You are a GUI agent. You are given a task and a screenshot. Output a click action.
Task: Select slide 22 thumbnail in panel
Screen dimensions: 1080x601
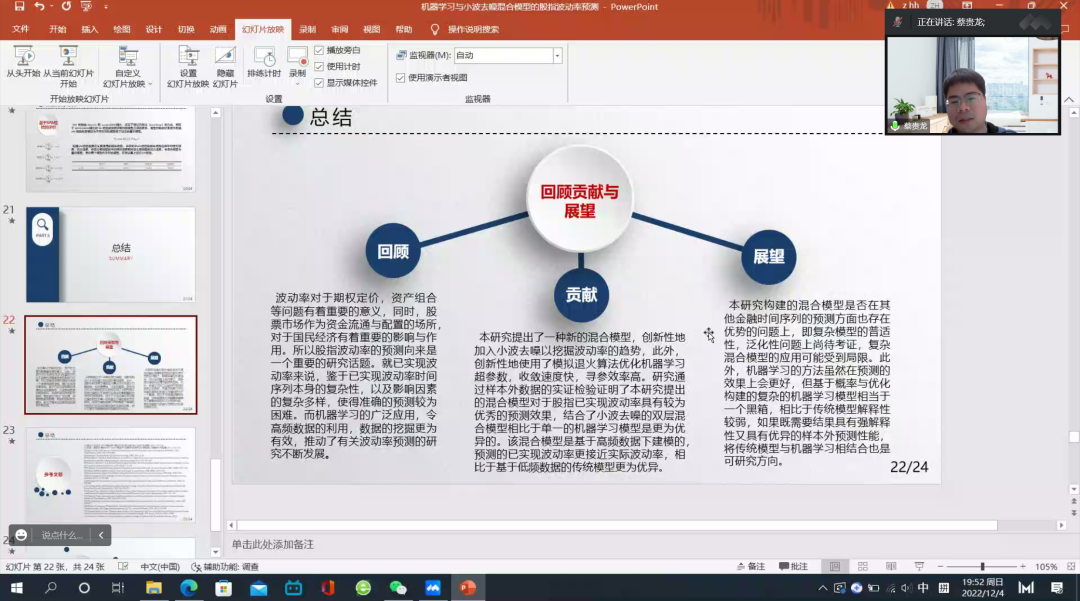pos(111,365)
